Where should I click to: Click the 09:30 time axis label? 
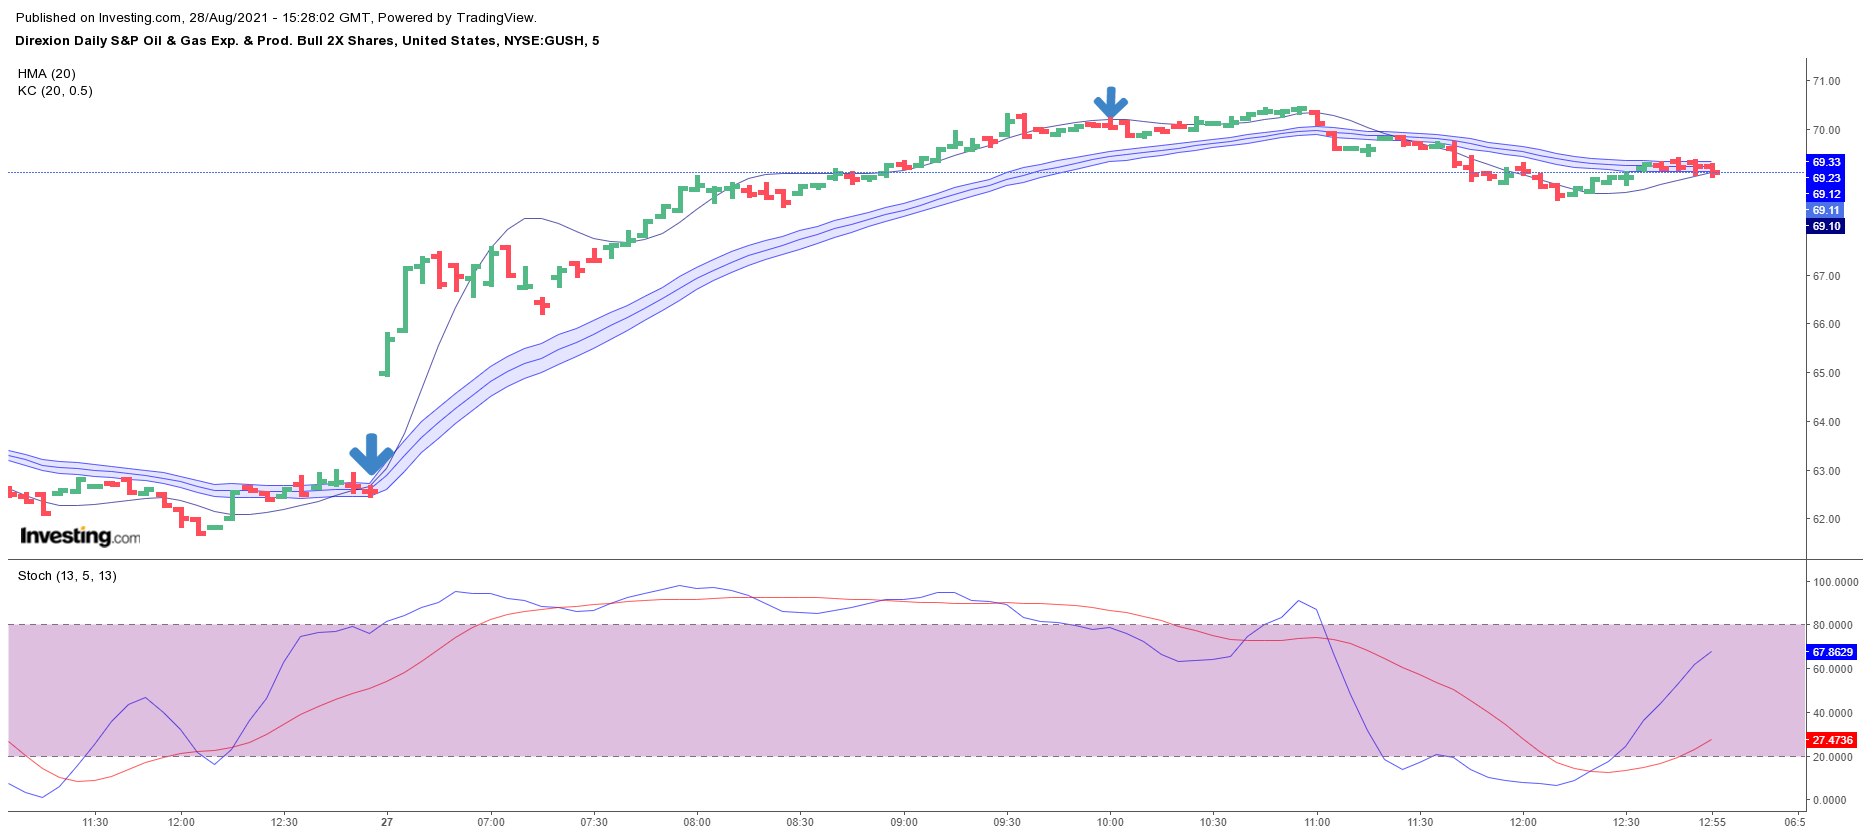1007,822
